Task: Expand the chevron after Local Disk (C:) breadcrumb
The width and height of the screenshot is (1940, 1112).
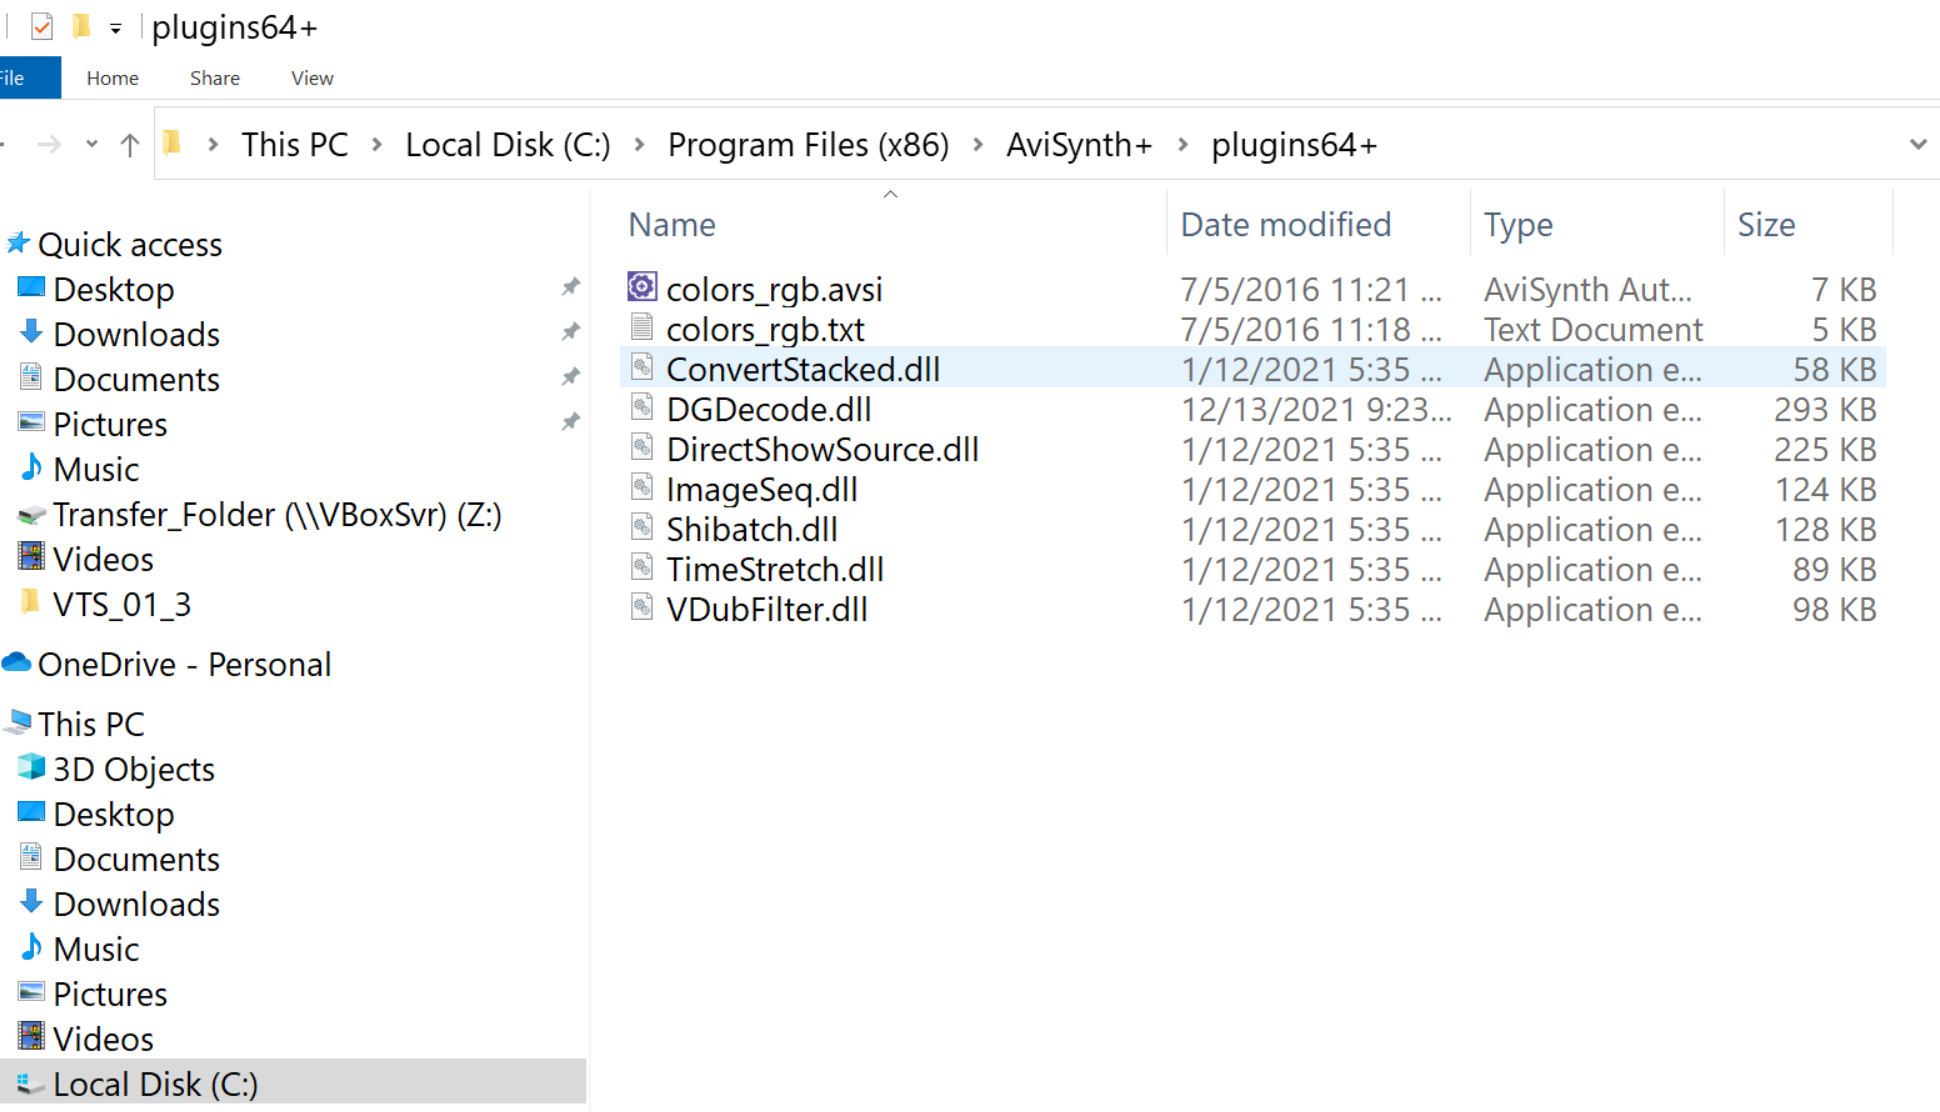Action: 639,145
